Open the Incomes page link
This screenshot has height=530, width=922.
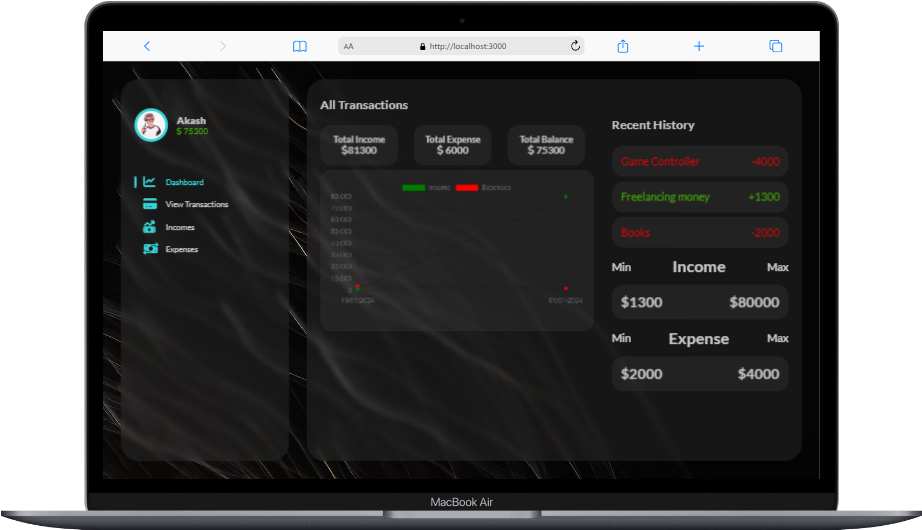pyautogui.click(x=180, y=227)
